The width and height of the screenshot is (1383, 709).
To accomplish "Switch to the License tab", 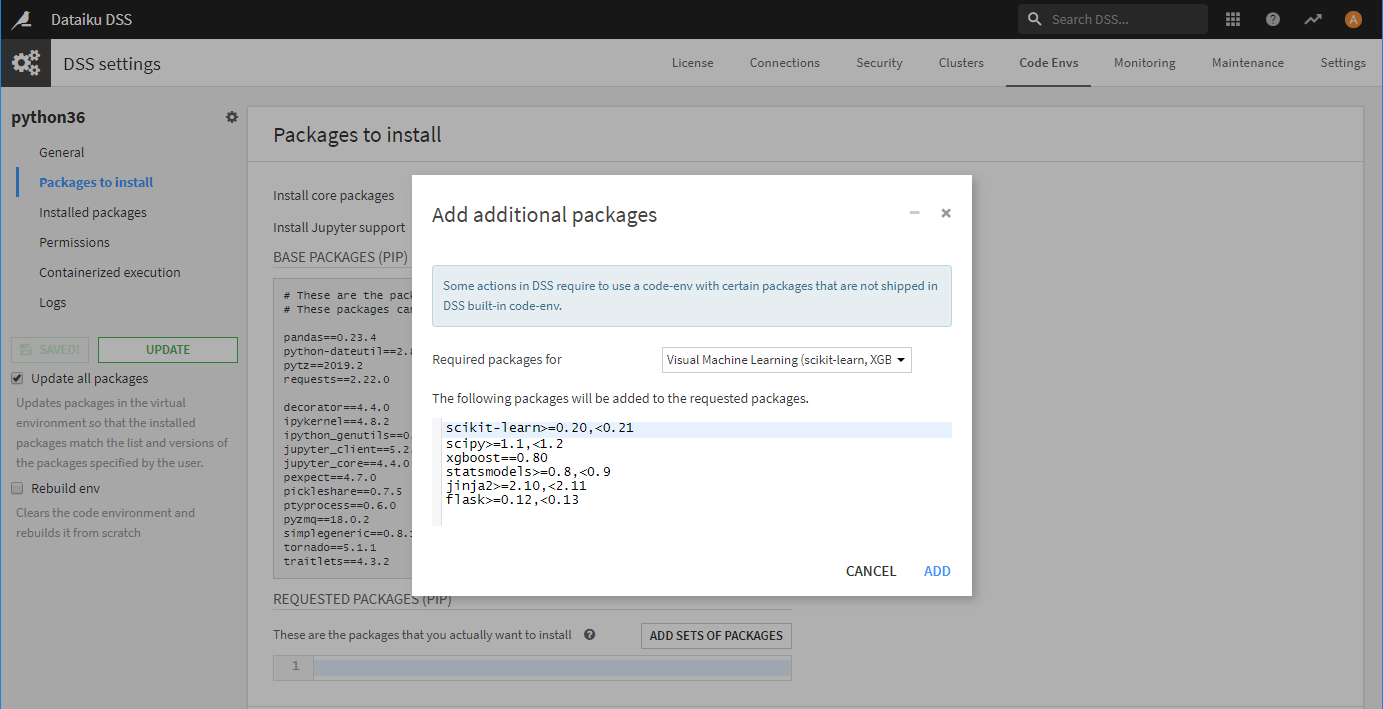I will point(692,63).
